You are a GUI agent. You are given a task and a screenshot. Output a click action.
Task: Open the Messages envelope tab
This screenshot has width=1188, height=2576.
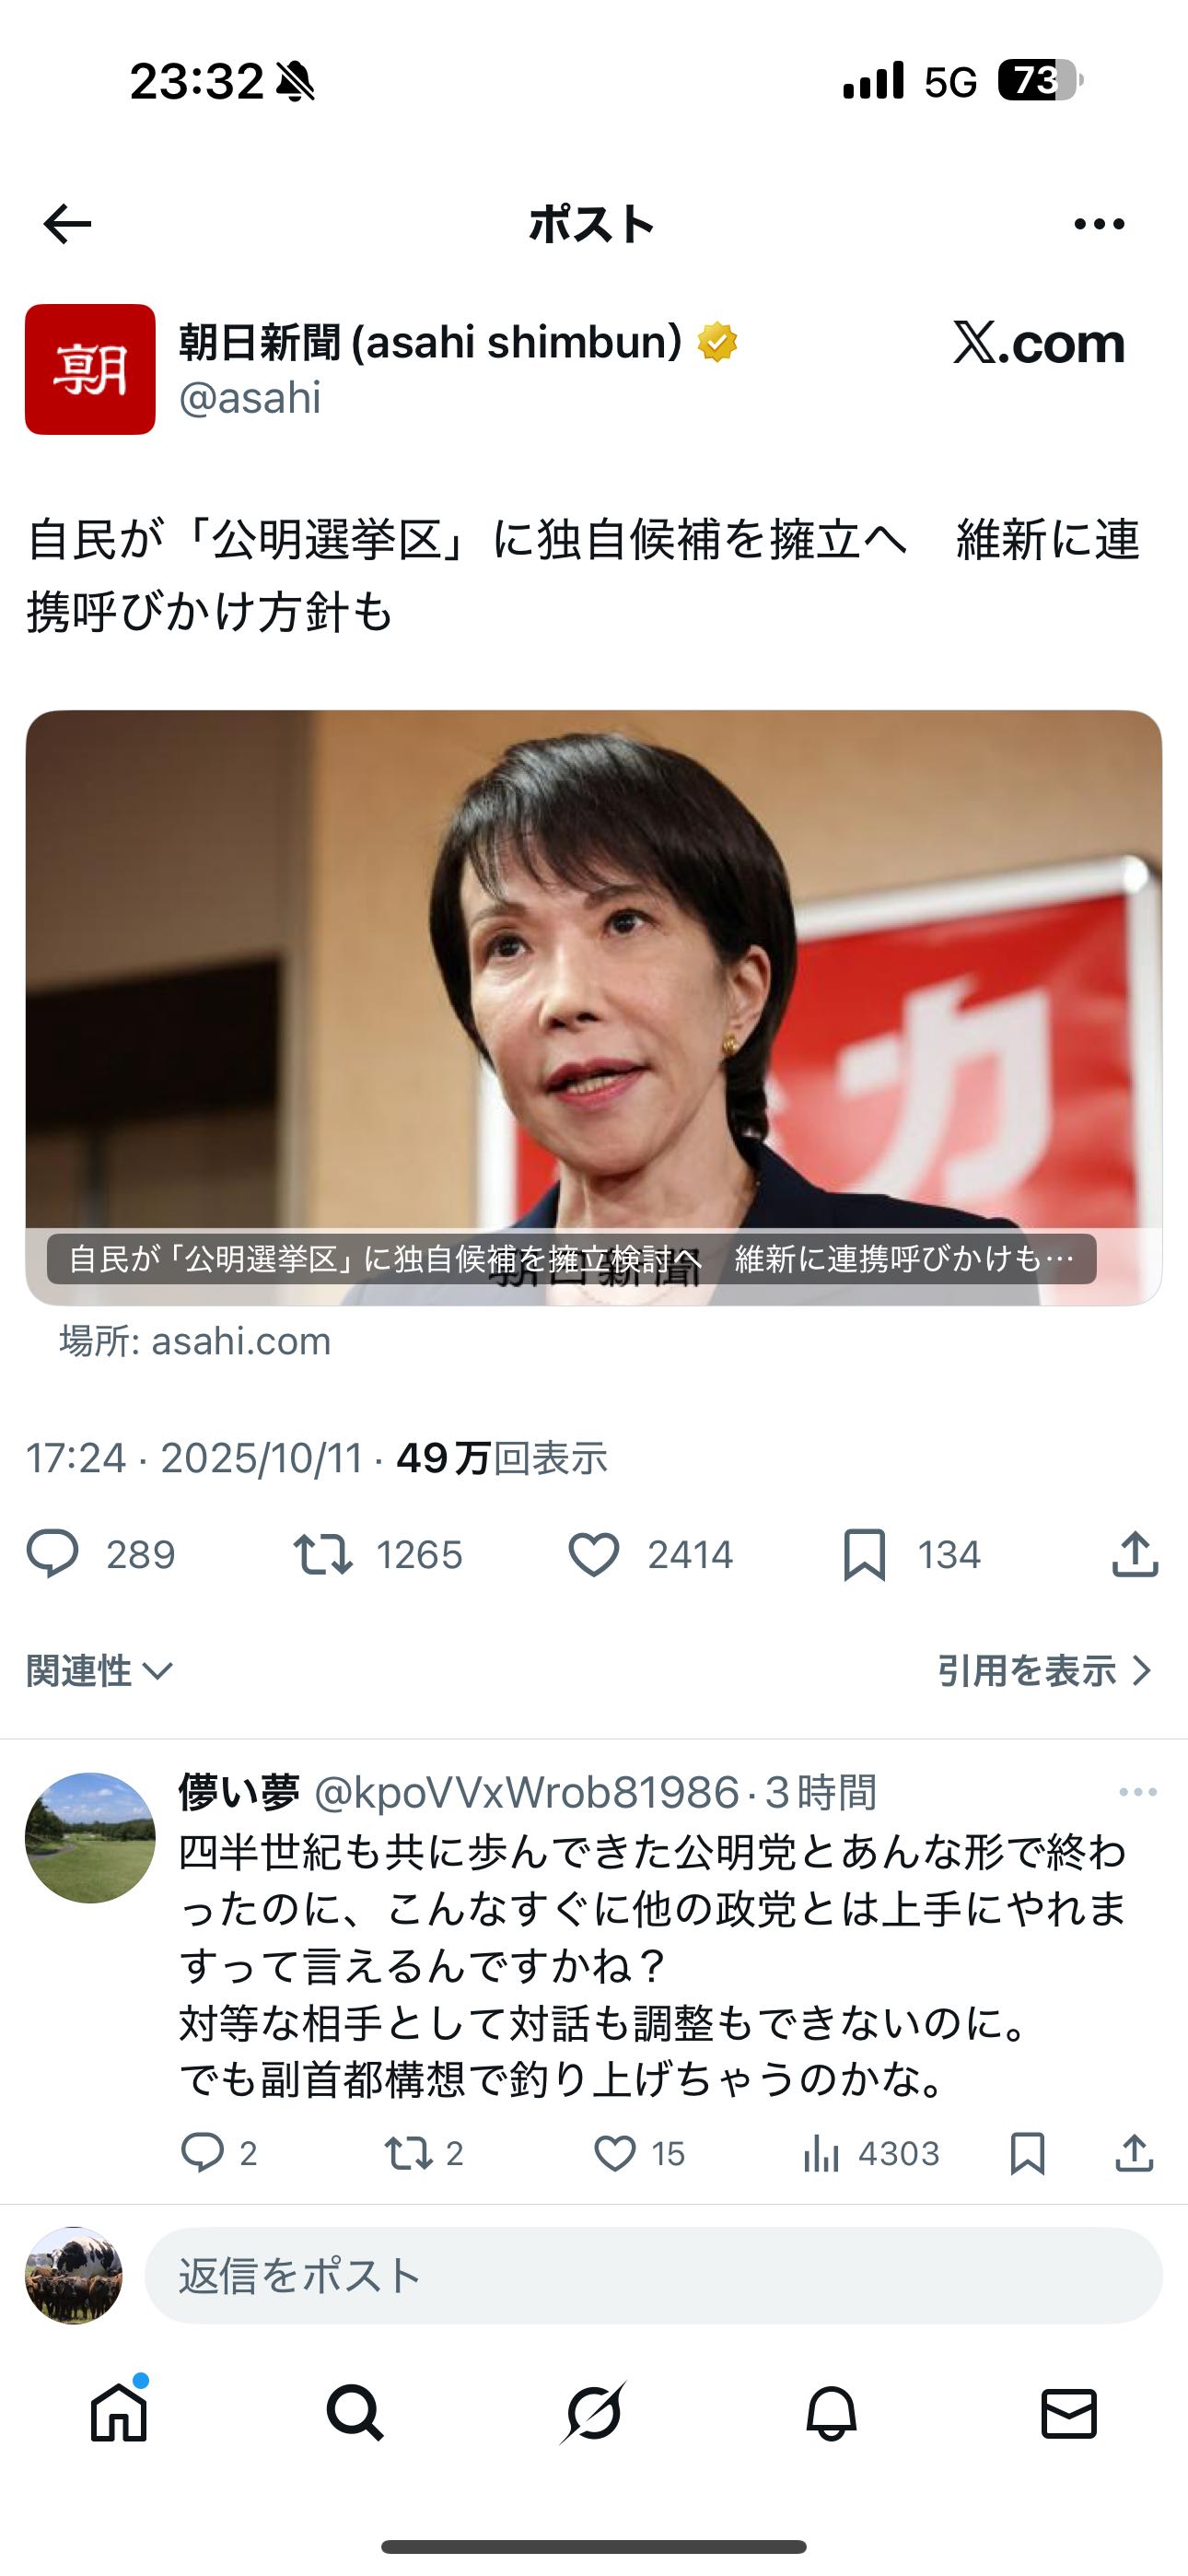click(1069, 2412)
